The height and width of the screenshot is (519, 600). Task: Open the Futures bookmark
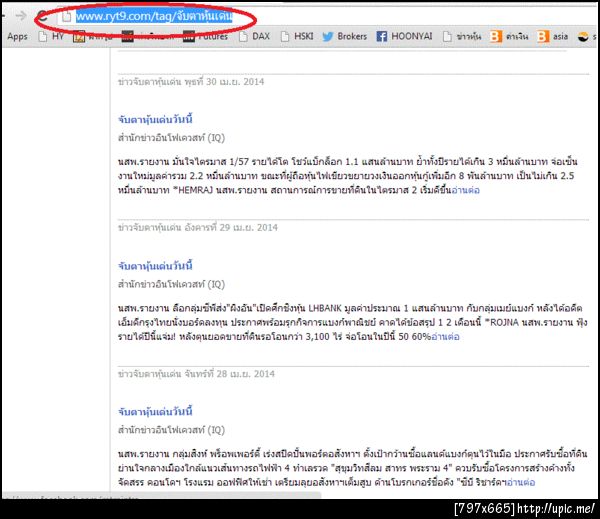[205, 37]
